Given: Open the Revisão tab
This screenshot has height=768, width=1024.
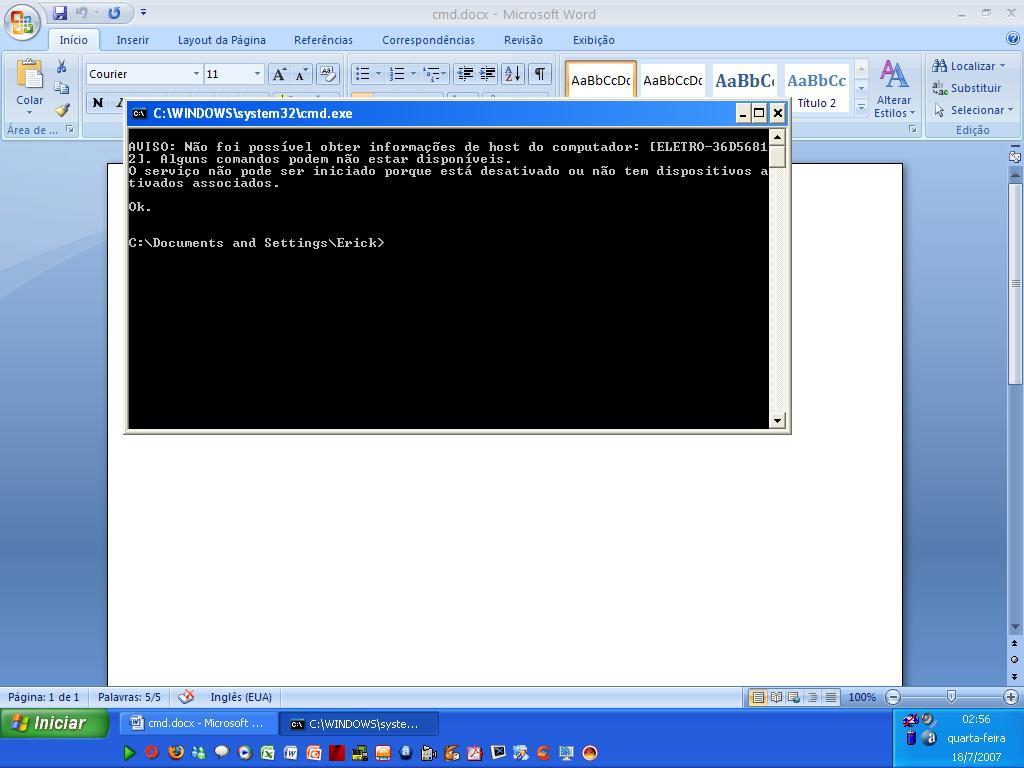Looking at the screenshot, I should tap(523, 40).
